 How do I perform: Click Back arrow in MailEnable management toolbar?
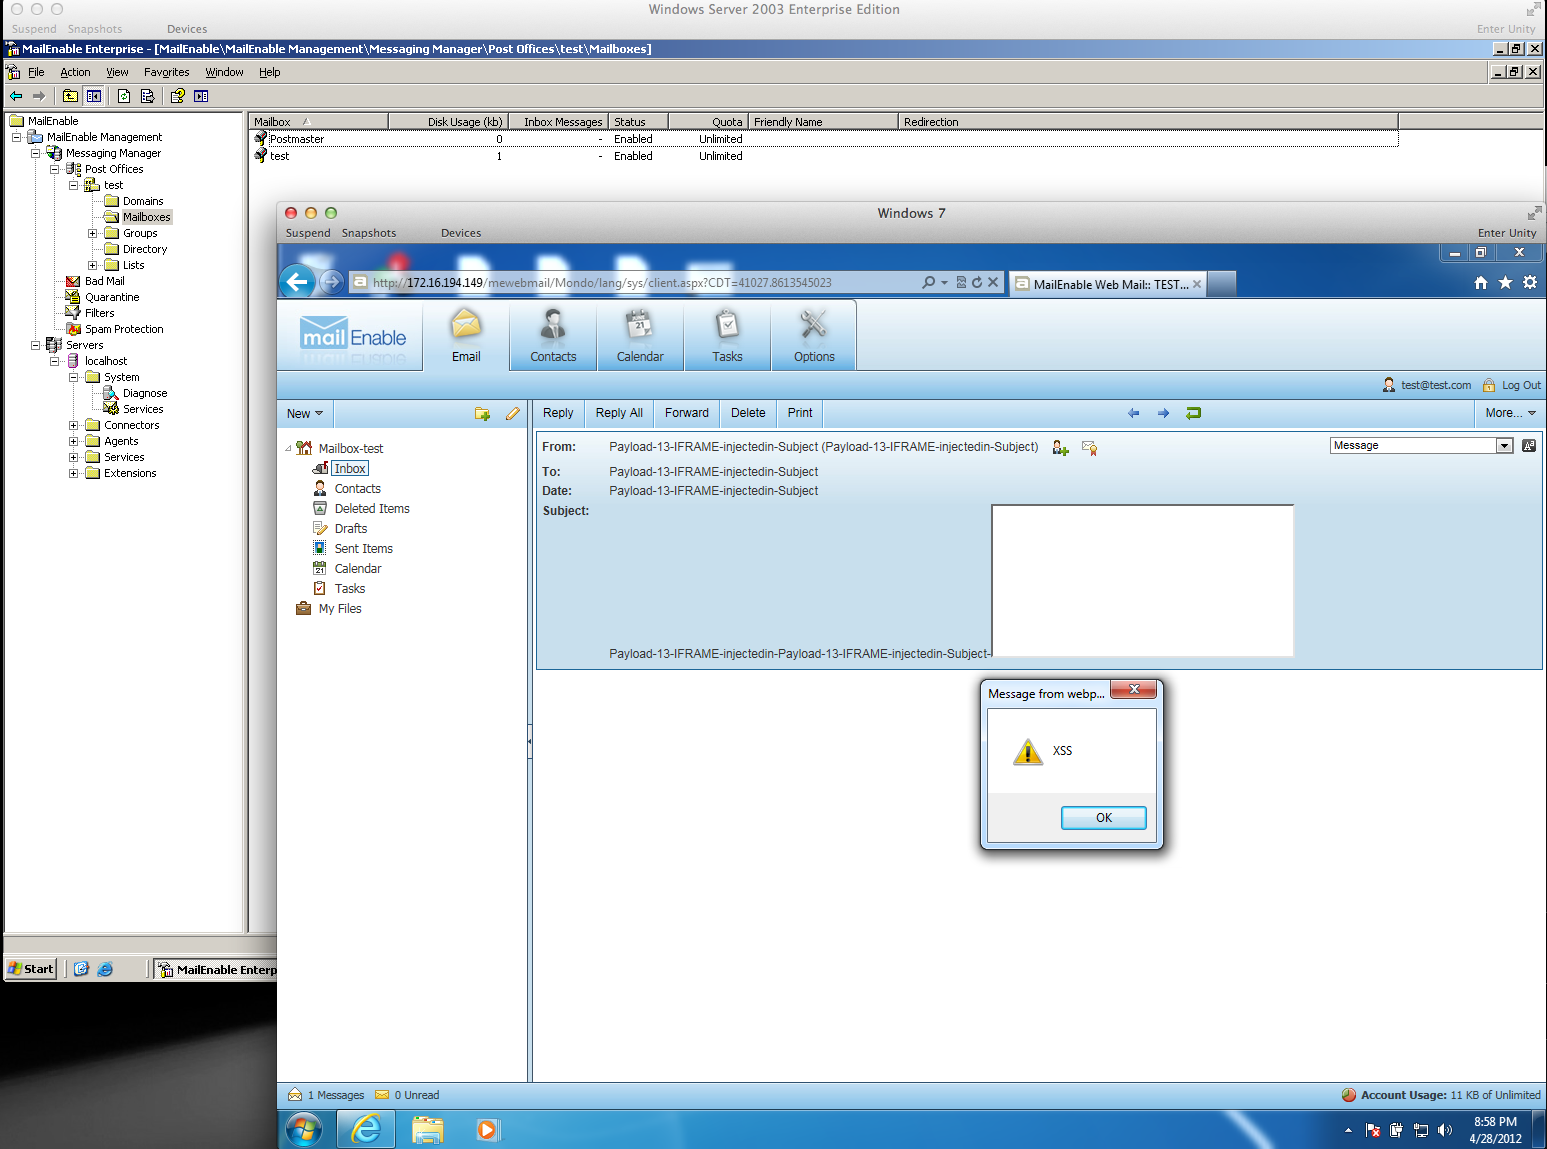[16, 96]
